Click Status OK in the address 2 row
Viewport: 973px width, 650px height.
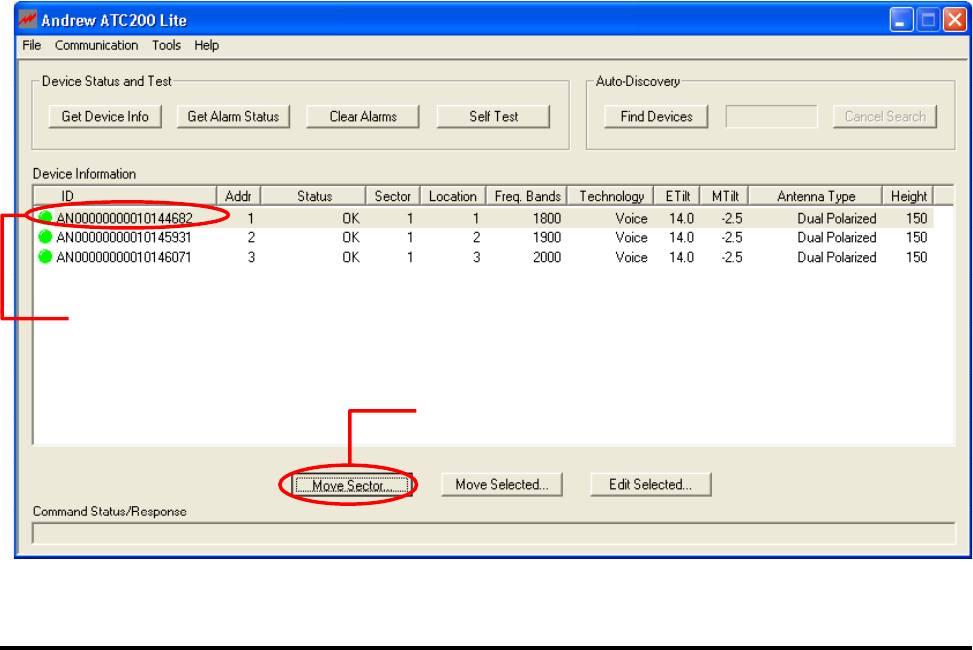pyautogui.click(x=351, y=238)
